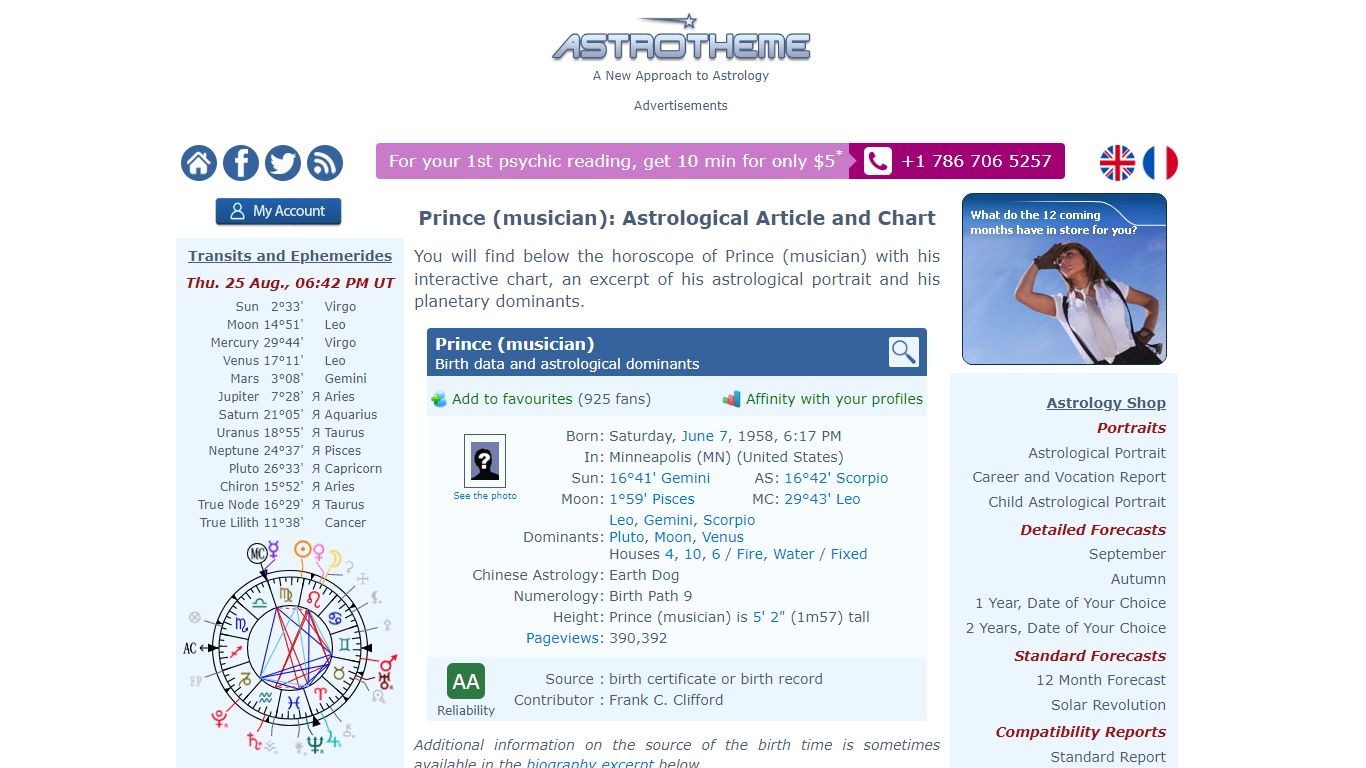The image size is (1366, 768).
Task: Click the Pluto dominant link
Action: [627, 537]
